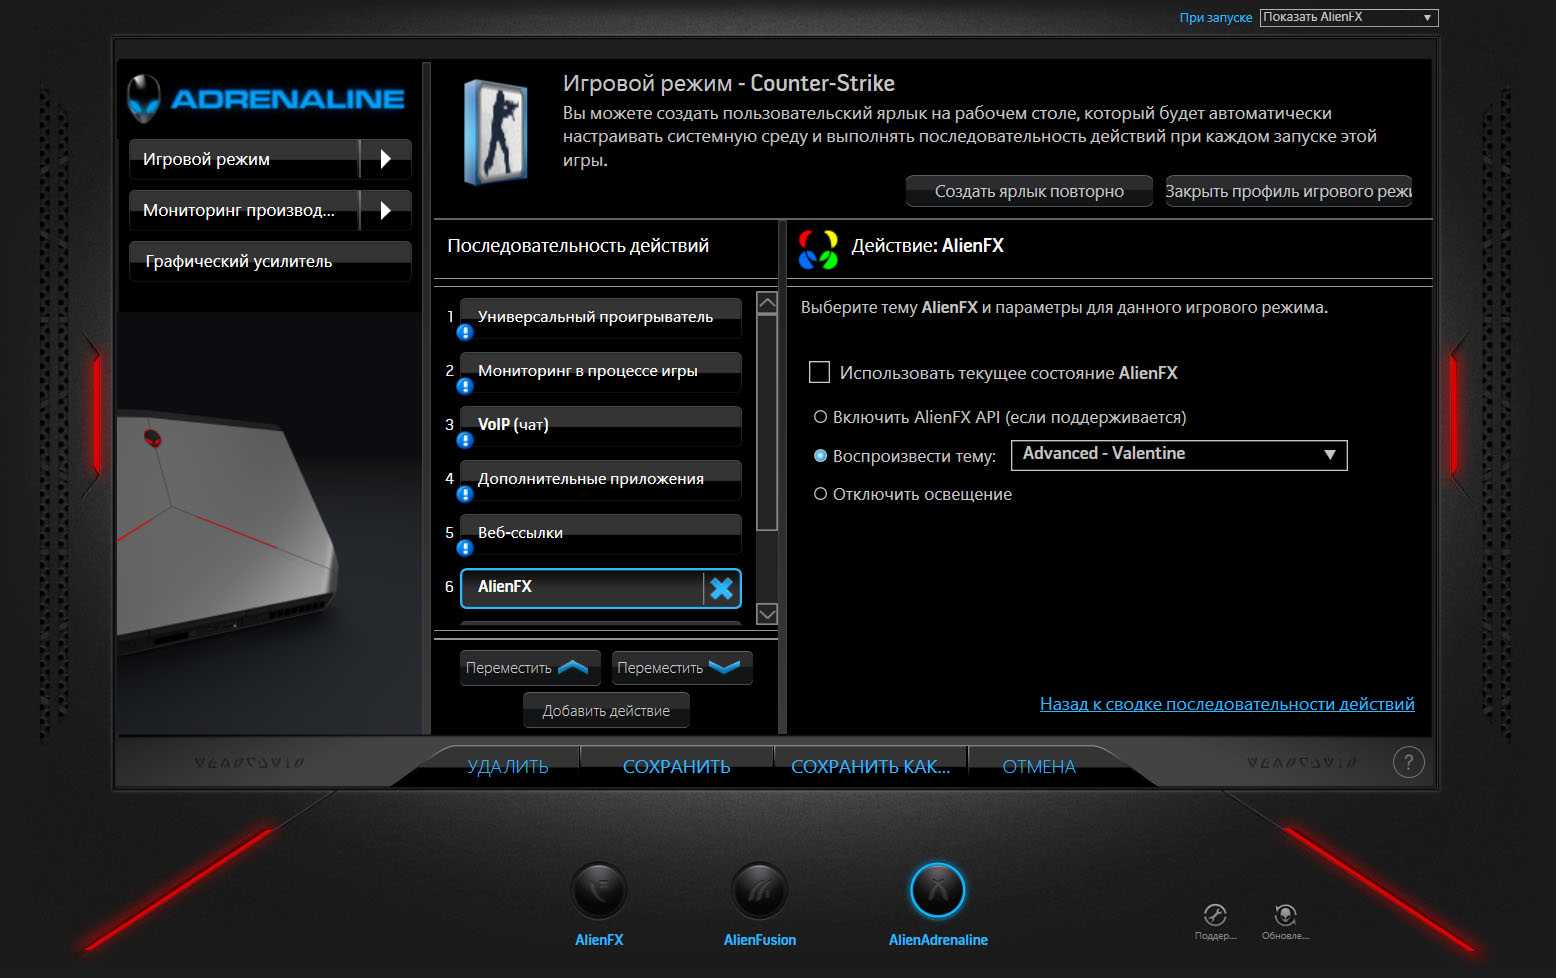Image resolution: width=1556 pixels, height=978 pixels.
Task: Select Включить AlienFX API radio option
Action: pos(820,417)
